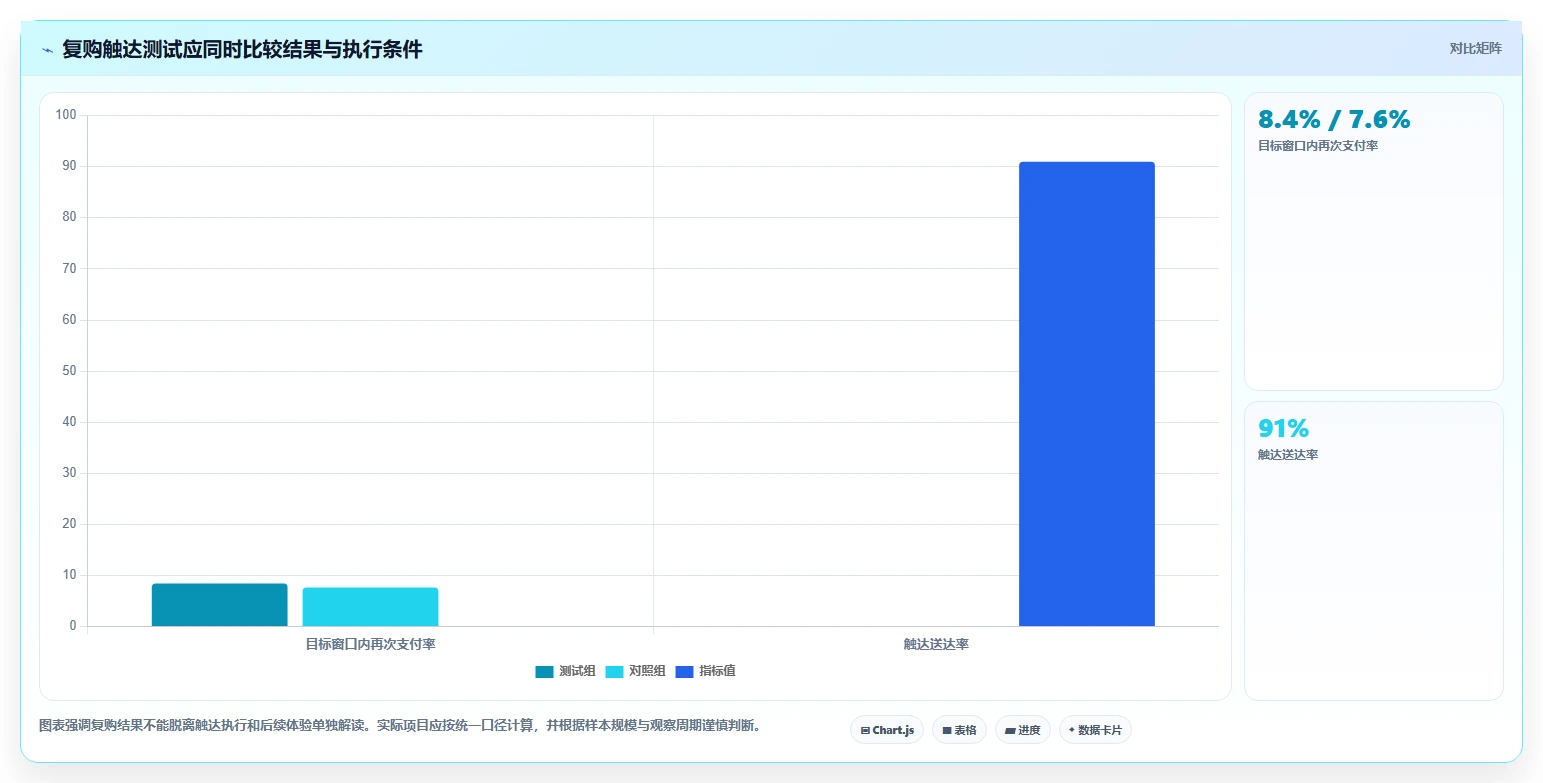Select the 数据卡片 chip
1543x783 pixels.
(1095, 730)
